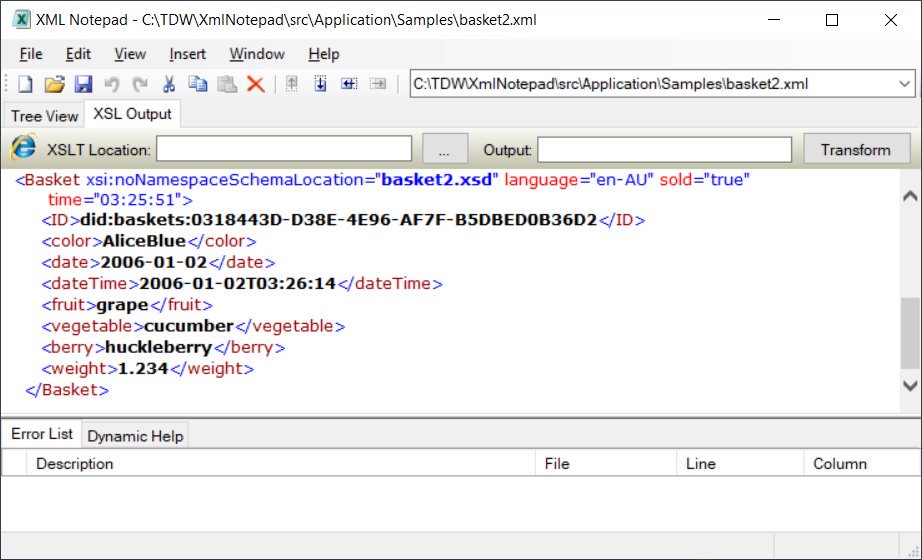The image size is (922, 560).
Task: Click the fruit value grape
Action: tap(122, 305)
